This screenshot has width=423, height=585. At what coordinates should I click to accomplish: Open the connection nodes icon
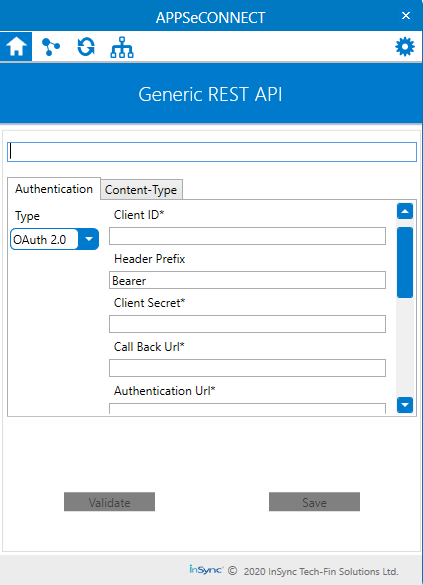tap(51, 47)
